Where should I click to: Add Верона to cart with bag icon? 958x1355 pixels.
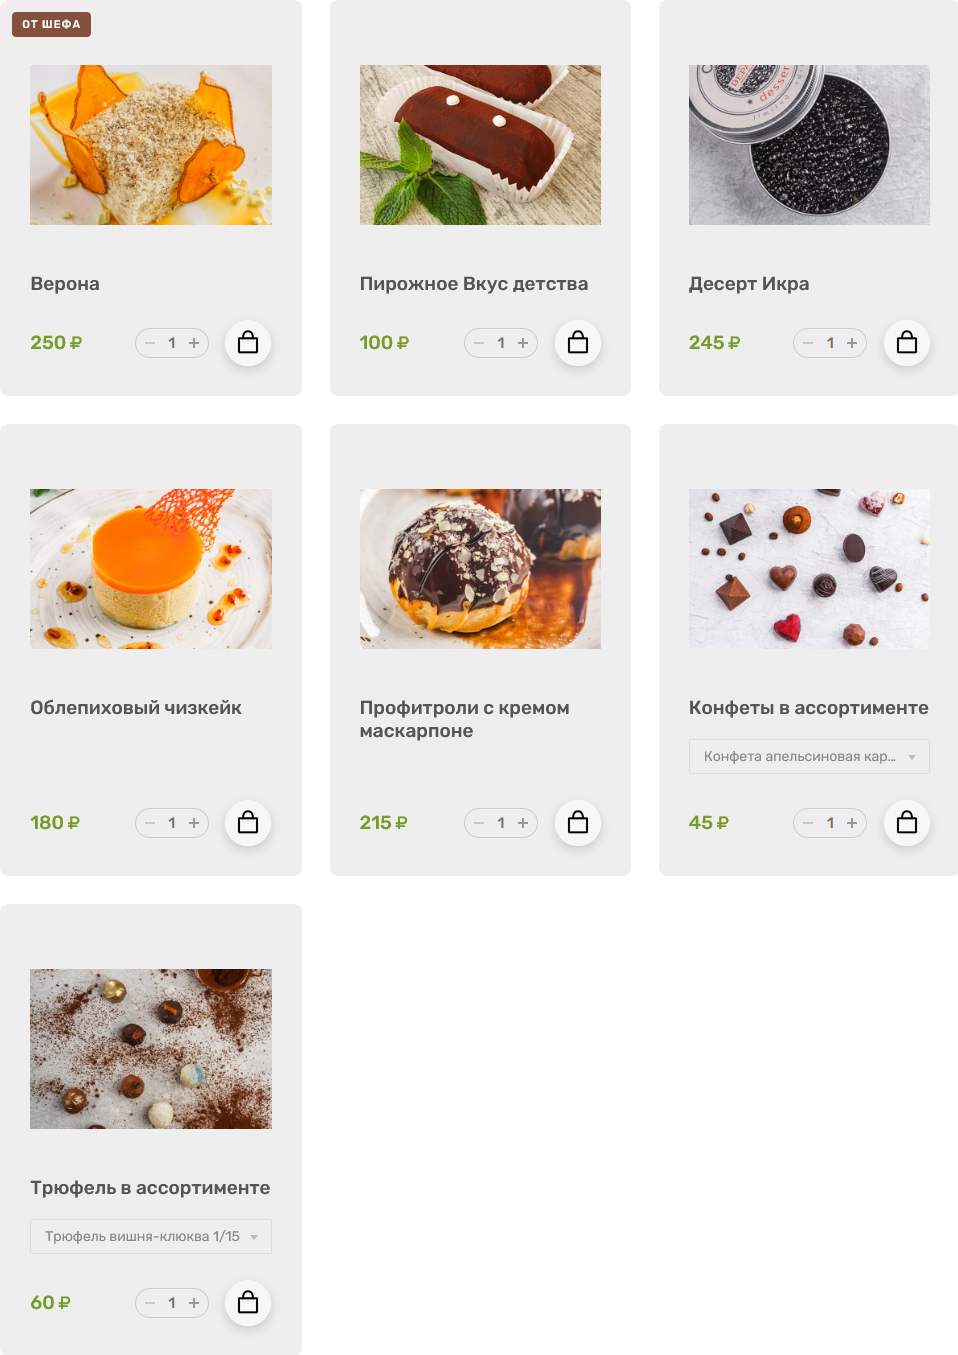248,343
